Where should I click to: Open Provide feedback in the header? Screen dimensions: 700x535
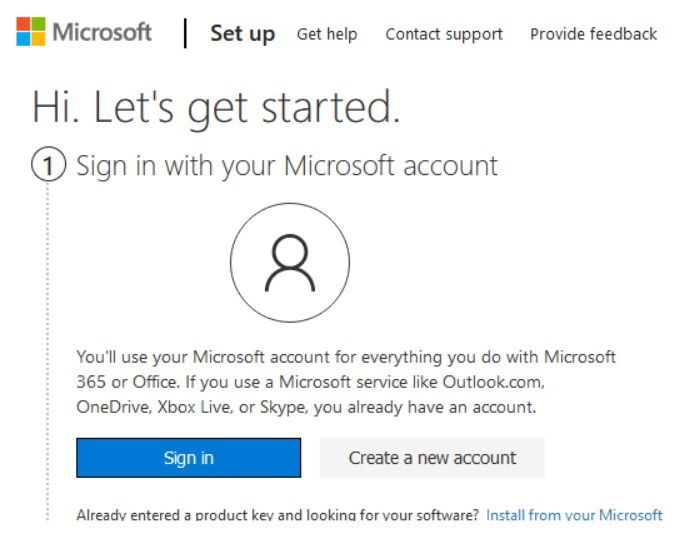coord(593,34)
